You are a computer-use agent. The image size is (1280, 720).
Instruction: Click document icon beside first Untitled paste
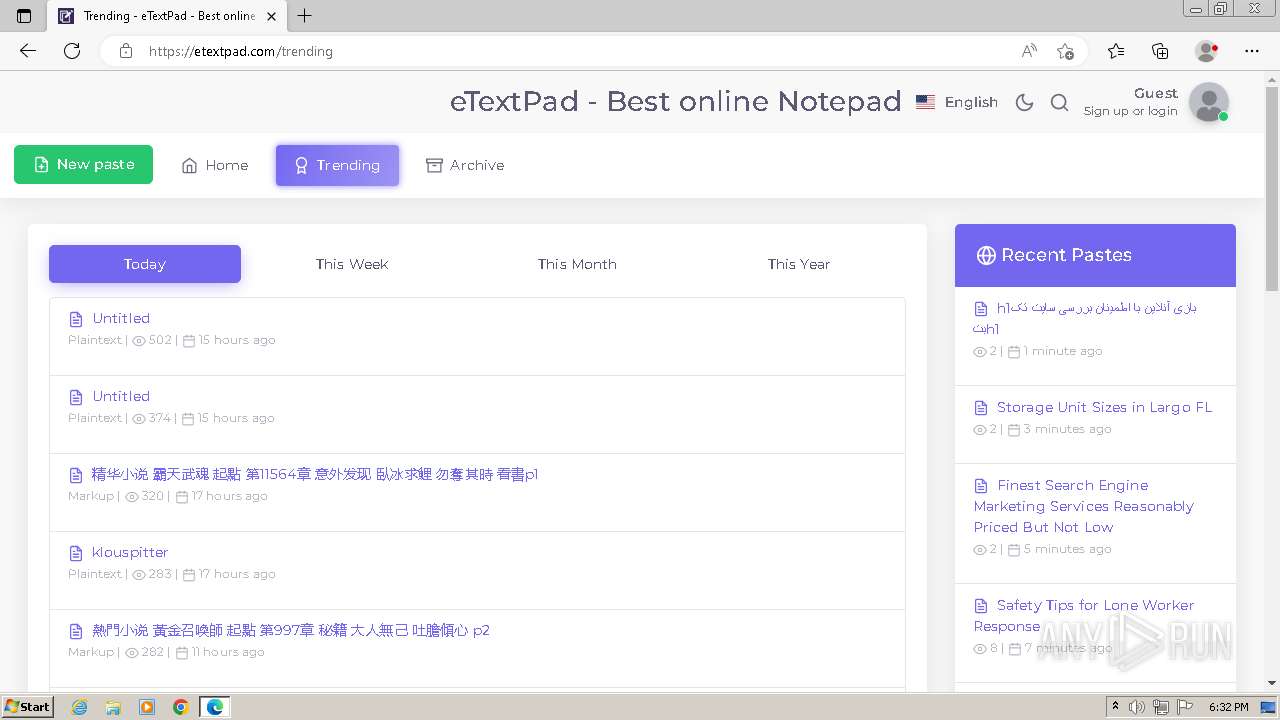[x=76, y=319]
